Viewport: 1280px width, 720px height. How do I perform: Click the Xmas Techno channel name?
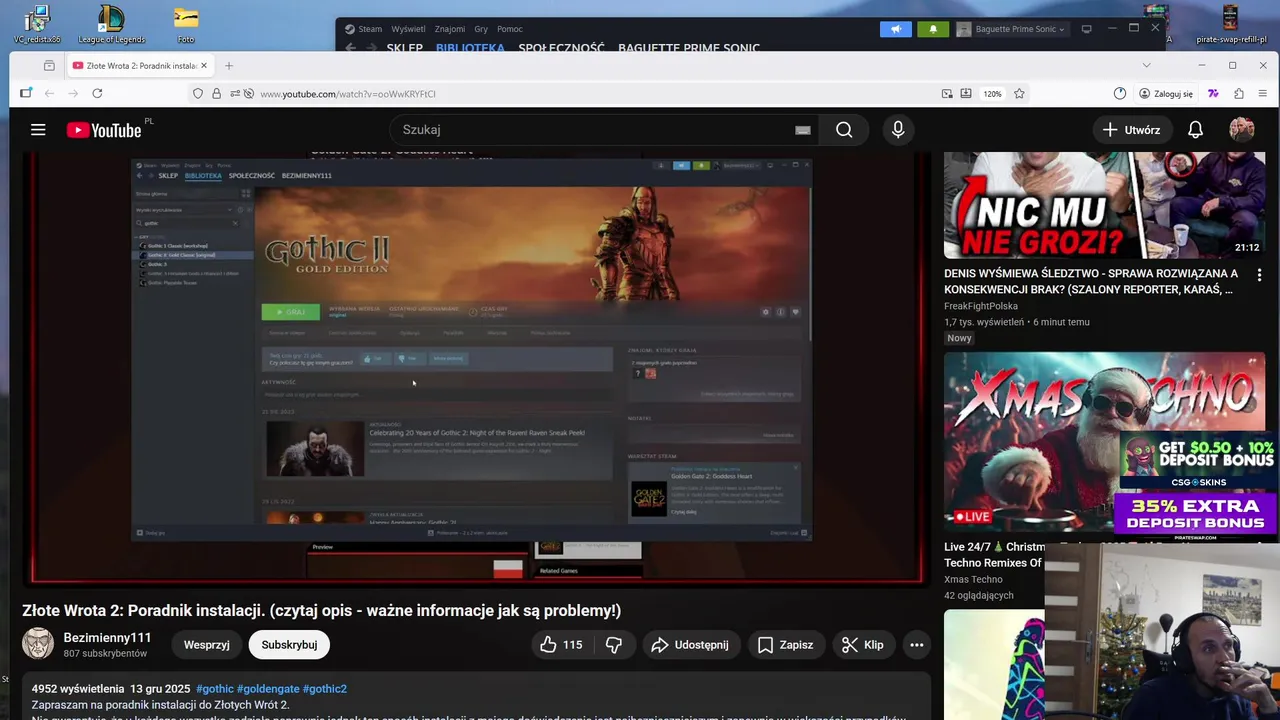tap(973, 579)
